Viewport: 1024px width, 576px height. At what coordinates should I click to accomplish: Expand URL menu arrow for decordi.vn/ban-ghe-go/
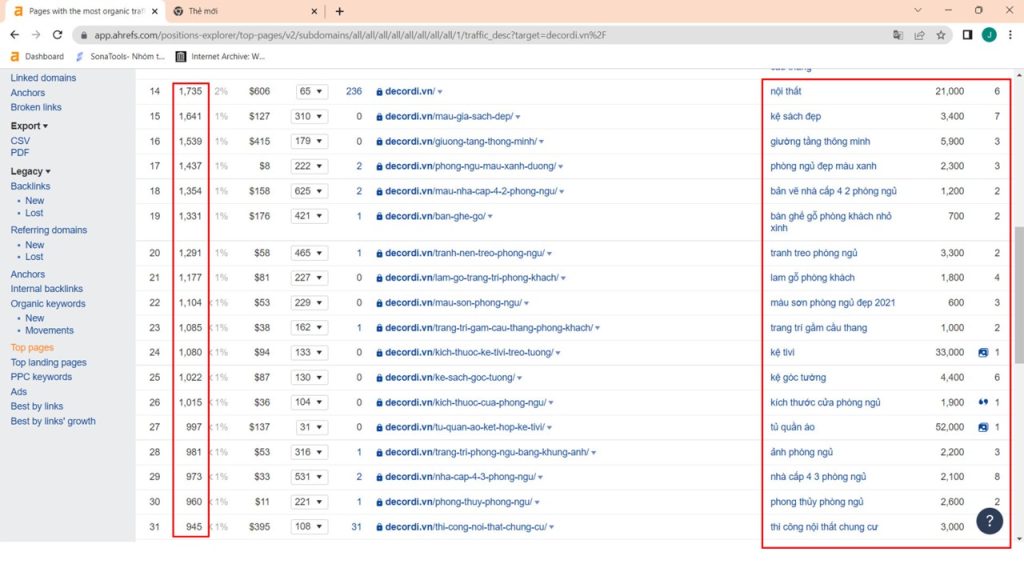pyautogui.click(x=490, y=217)
